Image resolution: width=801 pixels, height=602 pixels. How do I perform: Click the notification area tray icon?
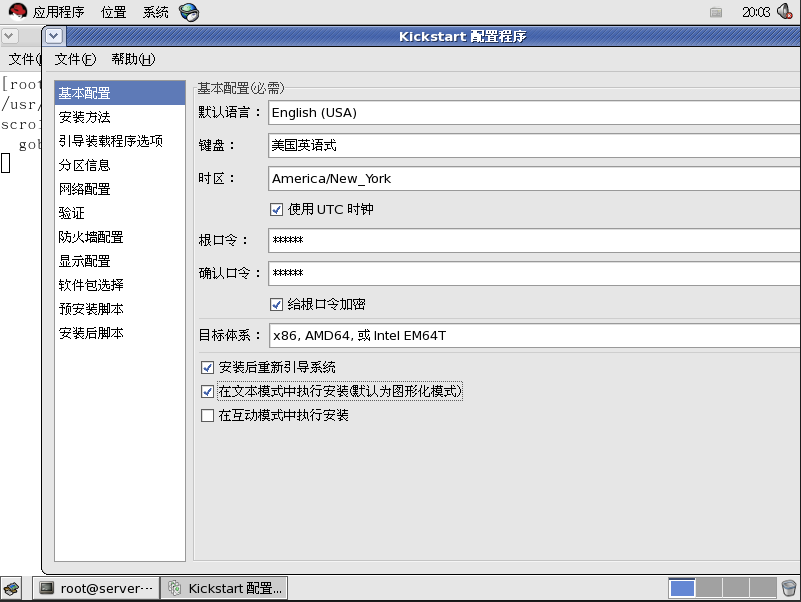716,12
